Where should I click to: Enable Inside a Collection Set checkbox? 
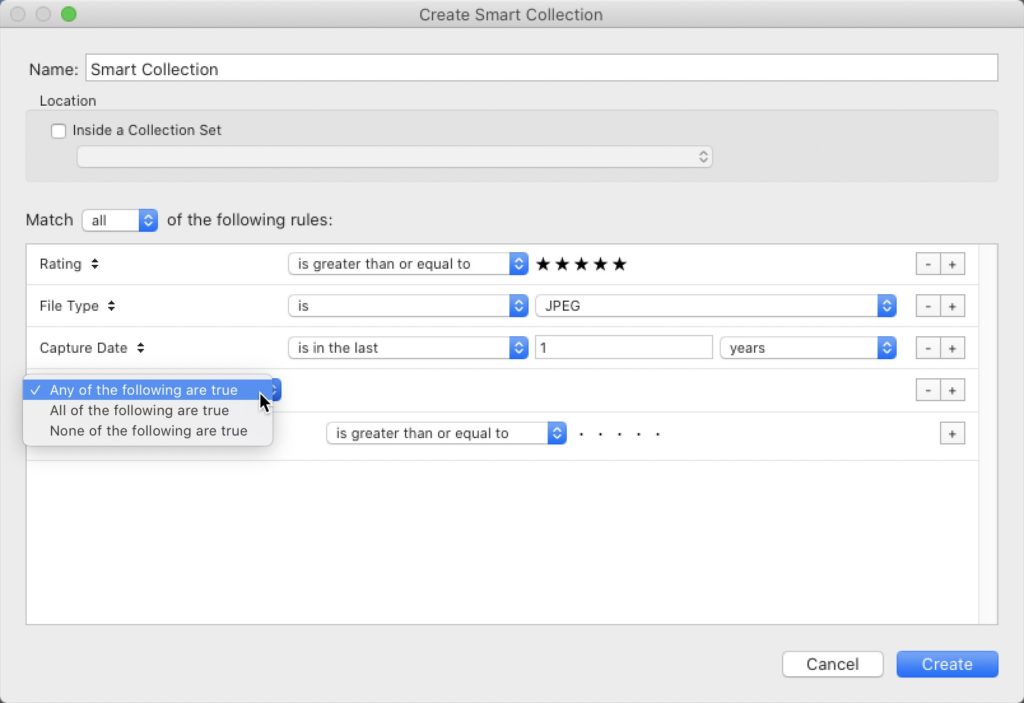tap(59, 131)
